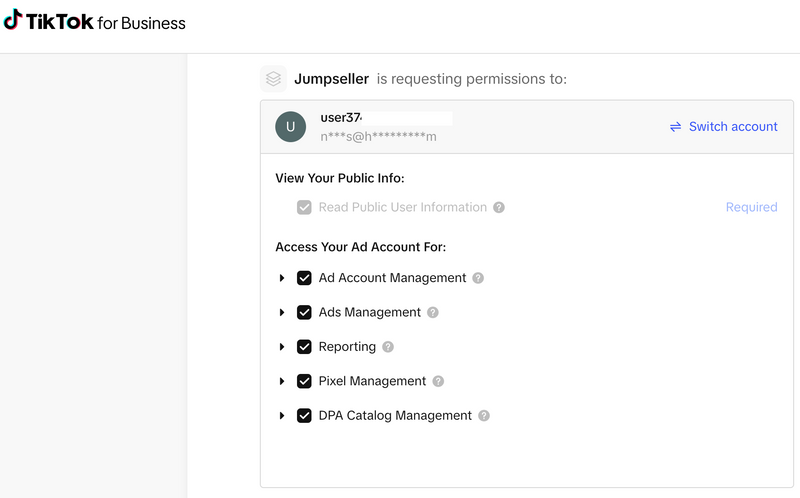Image resolution: width=800 pixels, height=498 pixels.
Task: Expand the Ads Management arrow
Action: tap(282, 313)
